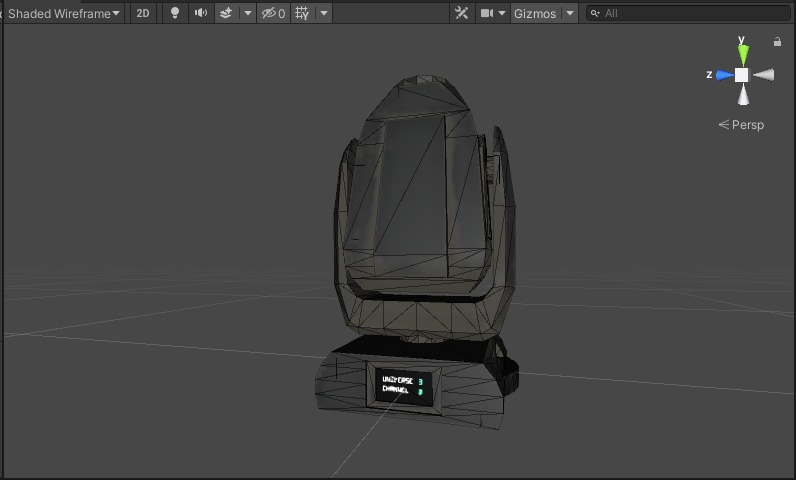Expand the camera settings dropdown arrow

click(502, 14)
